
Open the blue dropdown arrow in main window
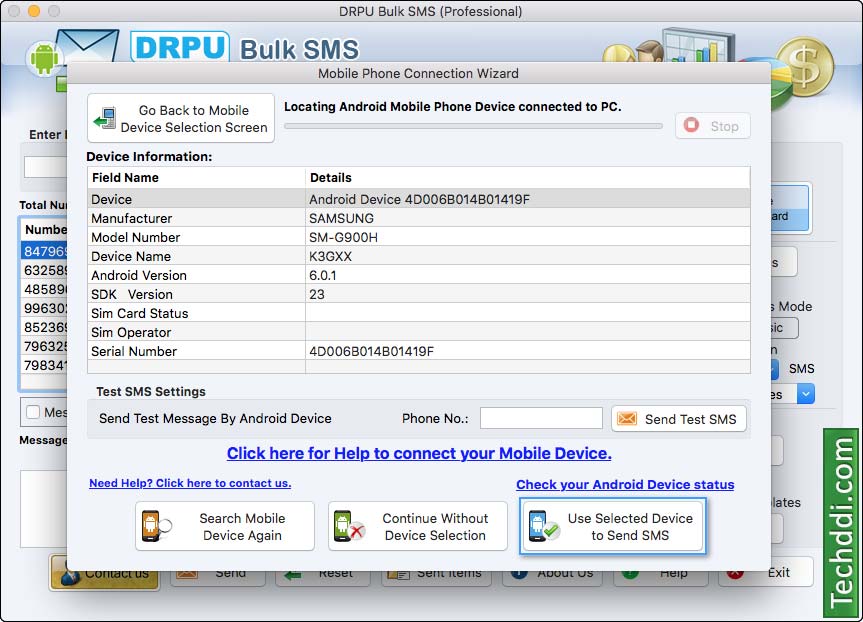pyautogui.click(x=806, y=394)
